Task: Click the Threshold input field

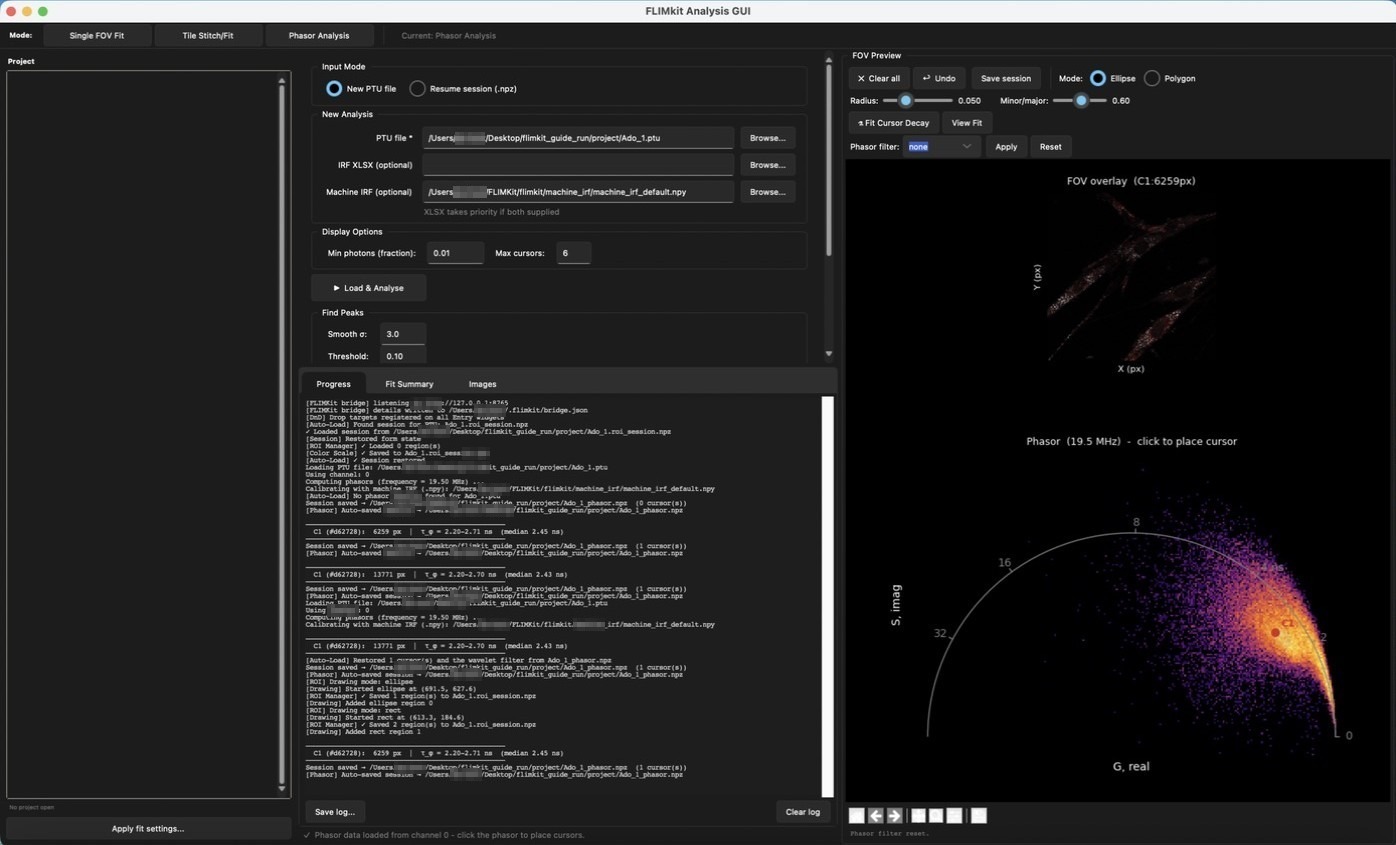Action: (403, 356)
